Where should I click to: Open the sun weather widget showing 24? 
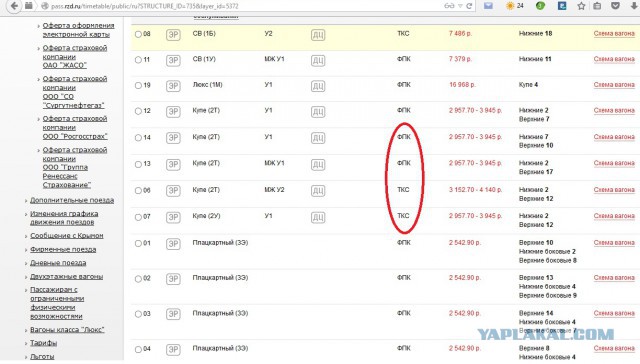[515, 6]
